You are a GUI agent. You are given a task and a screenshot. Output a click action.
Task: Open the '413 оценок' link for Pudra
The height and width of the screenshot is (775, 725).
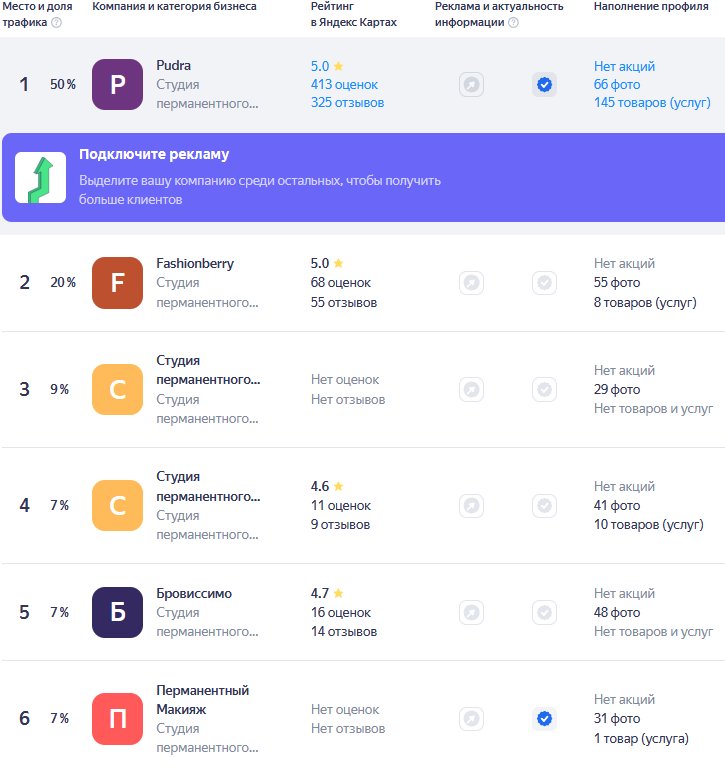click(x=344, y=85)
